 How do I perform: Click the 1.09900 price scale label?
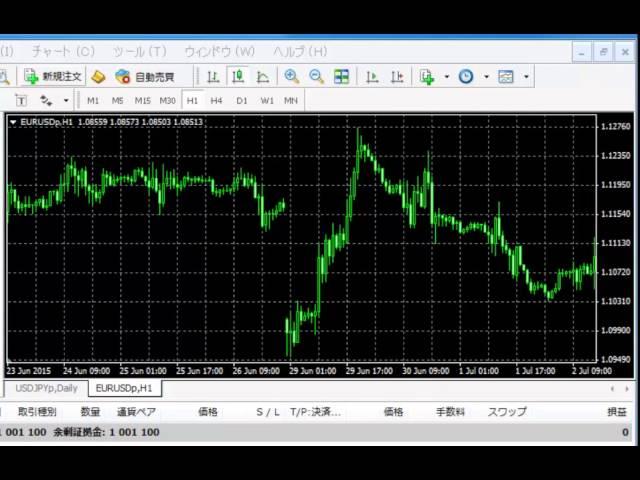pos(616,330)
